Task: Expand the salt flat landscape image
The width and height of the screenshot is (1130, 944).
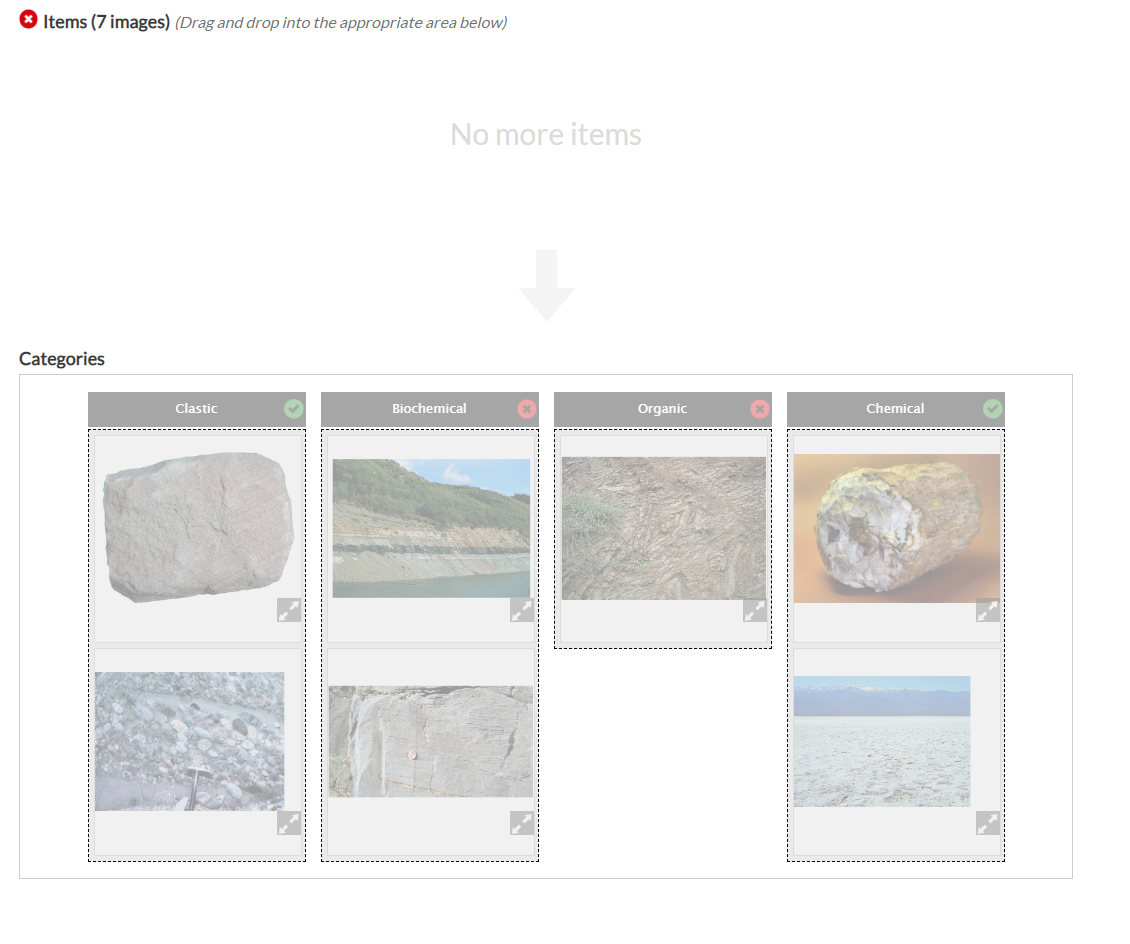Action: pos(988,823)
